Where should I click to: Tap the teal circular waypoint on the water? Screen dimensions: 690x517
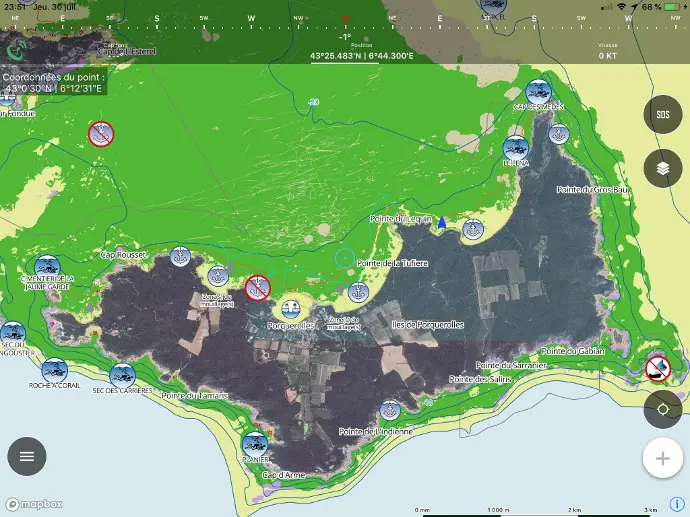click(x=345, y=259)
